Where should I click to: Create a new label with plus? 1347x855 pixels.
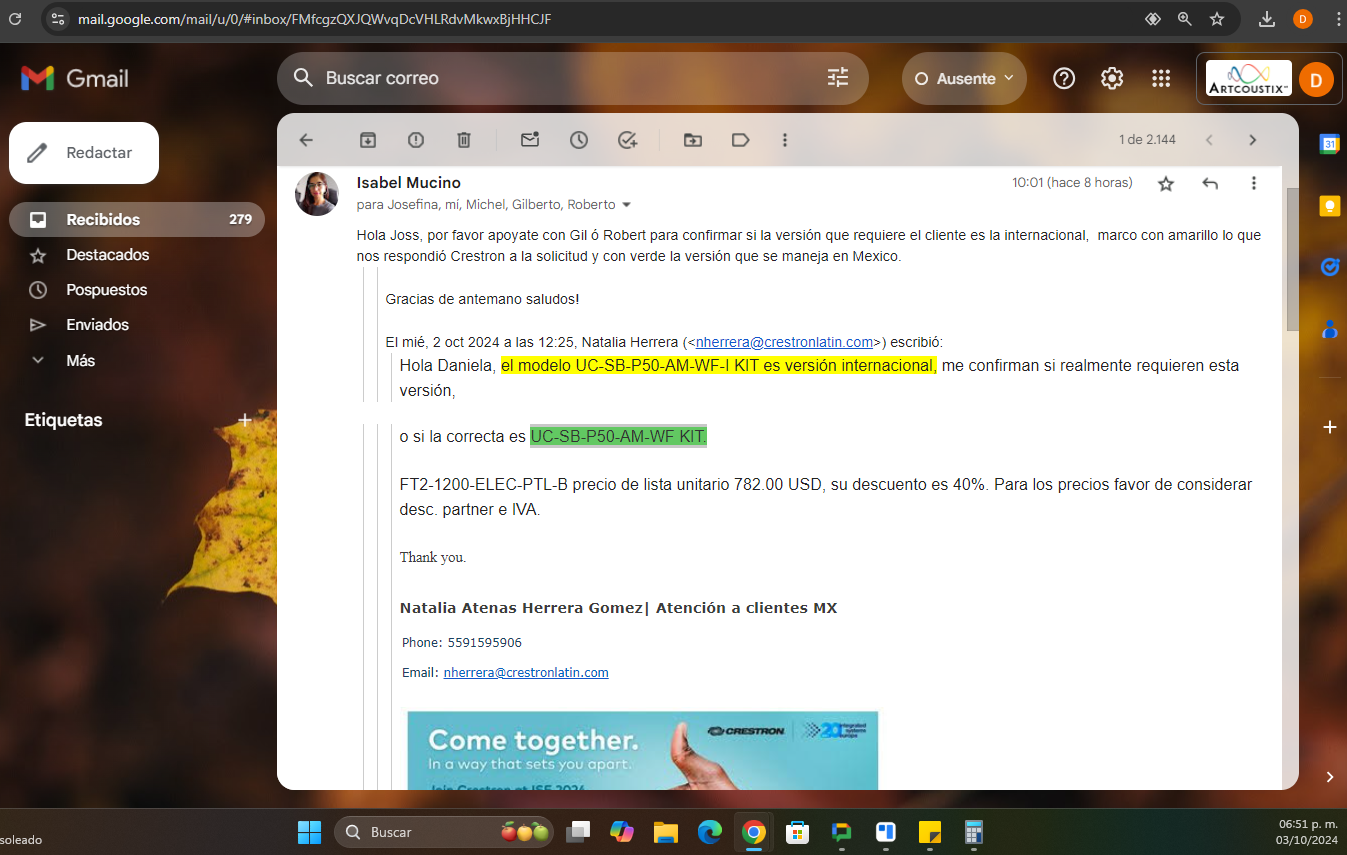point(245,420)
